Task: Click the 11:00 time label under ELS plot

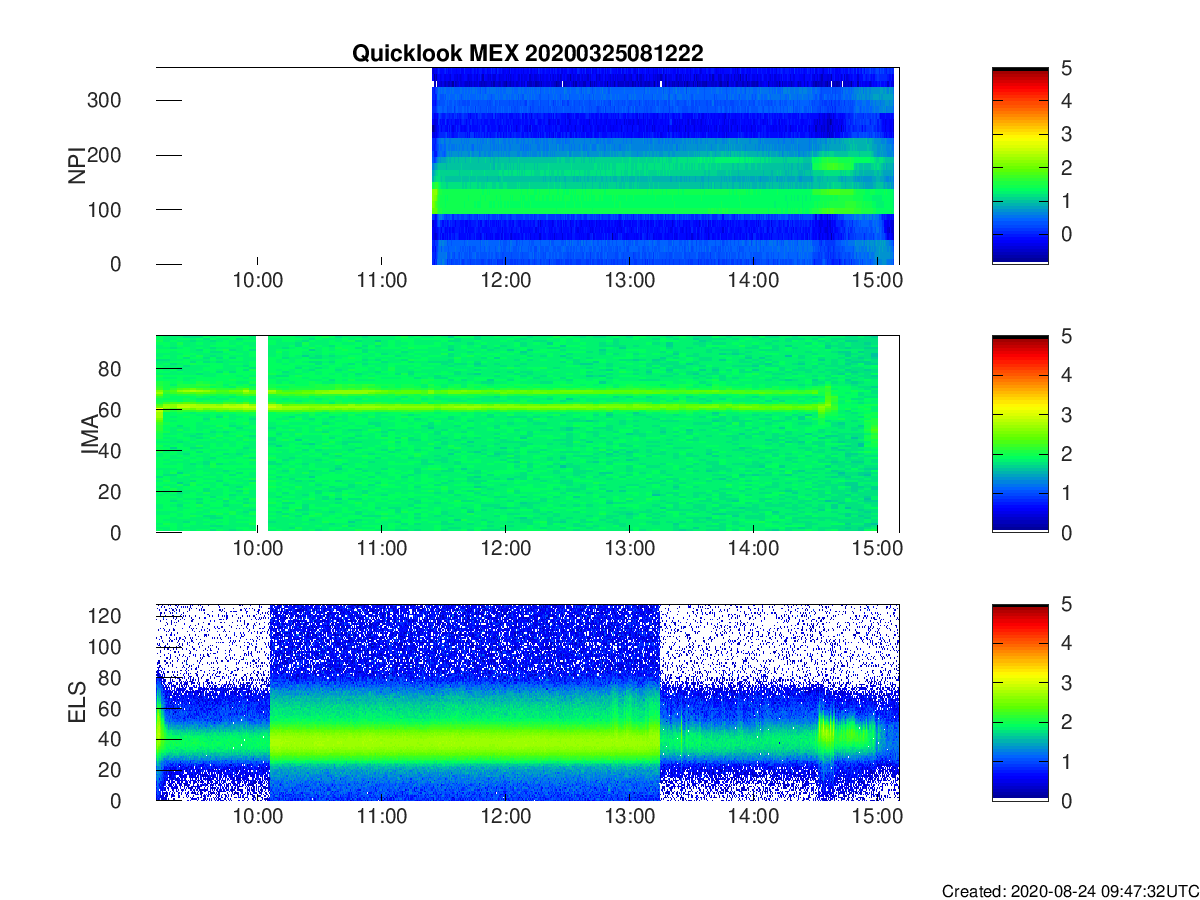Action: pyautogui.click(x=382, y=817)
